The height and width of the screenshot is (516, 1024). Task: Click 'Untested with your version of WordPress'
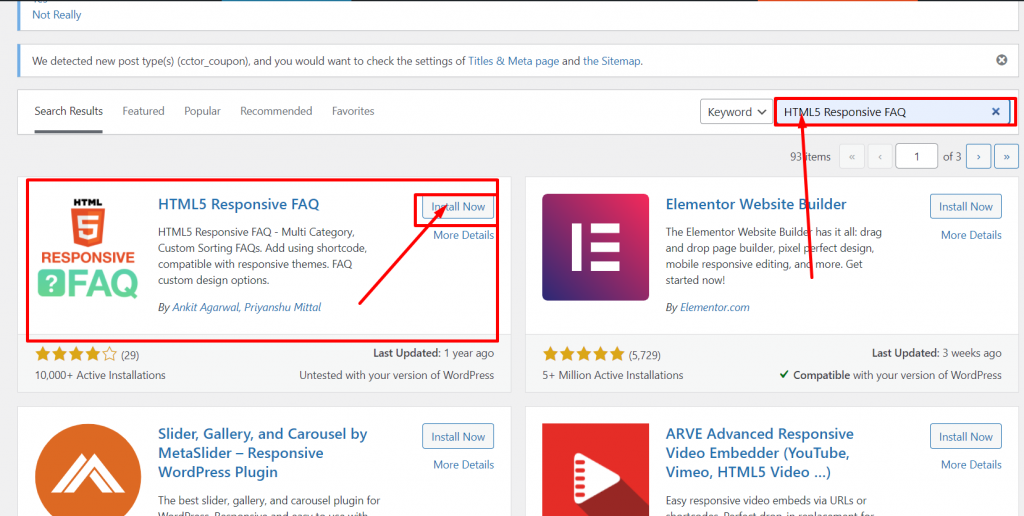pyautogui.click(x=396, y=375)
